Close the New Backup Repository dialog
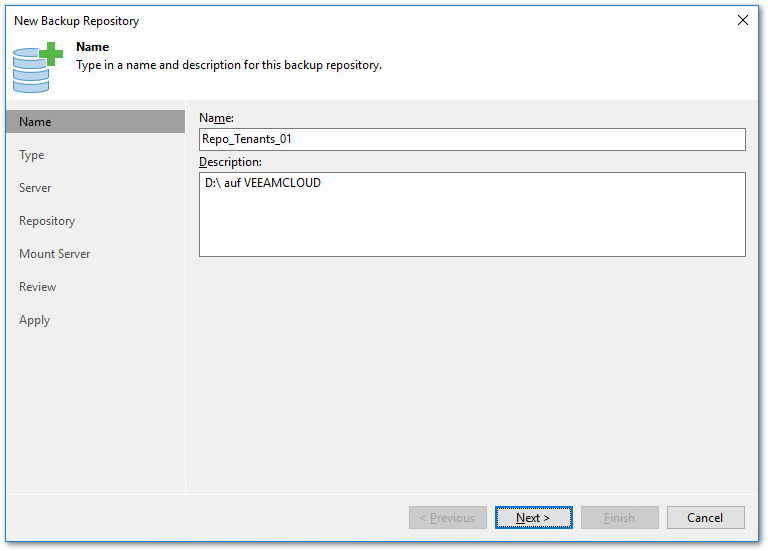Image resolution: width=768 pixels, height=551 pixels. 742,20
